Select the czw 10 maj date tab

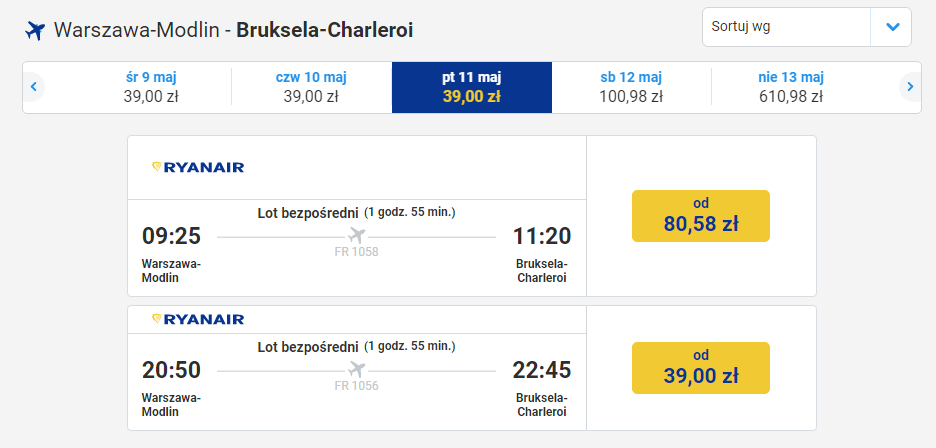[311, 87]
